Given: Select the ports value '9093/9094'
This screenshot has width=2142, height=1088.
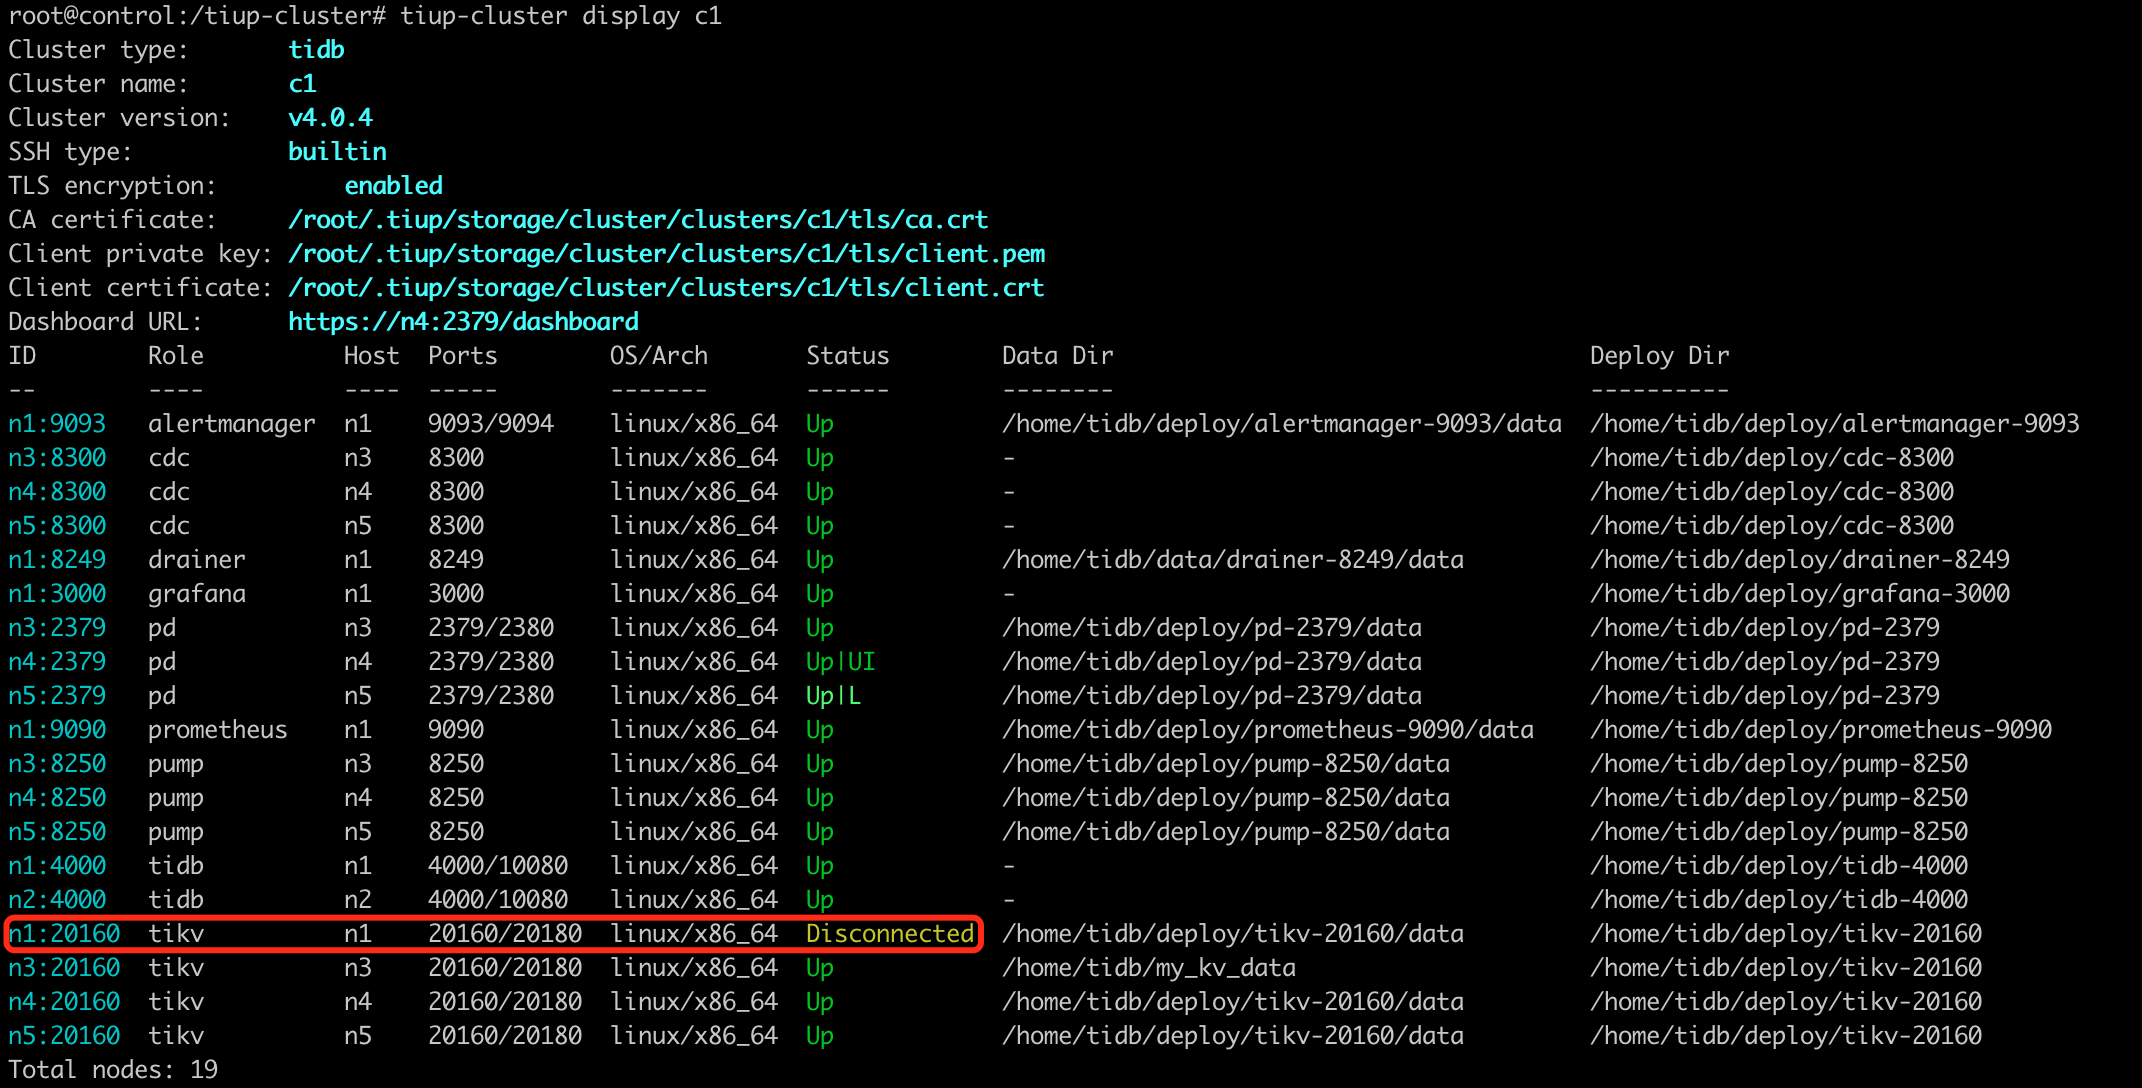Looking at the screenshot, I should [491, 424].
